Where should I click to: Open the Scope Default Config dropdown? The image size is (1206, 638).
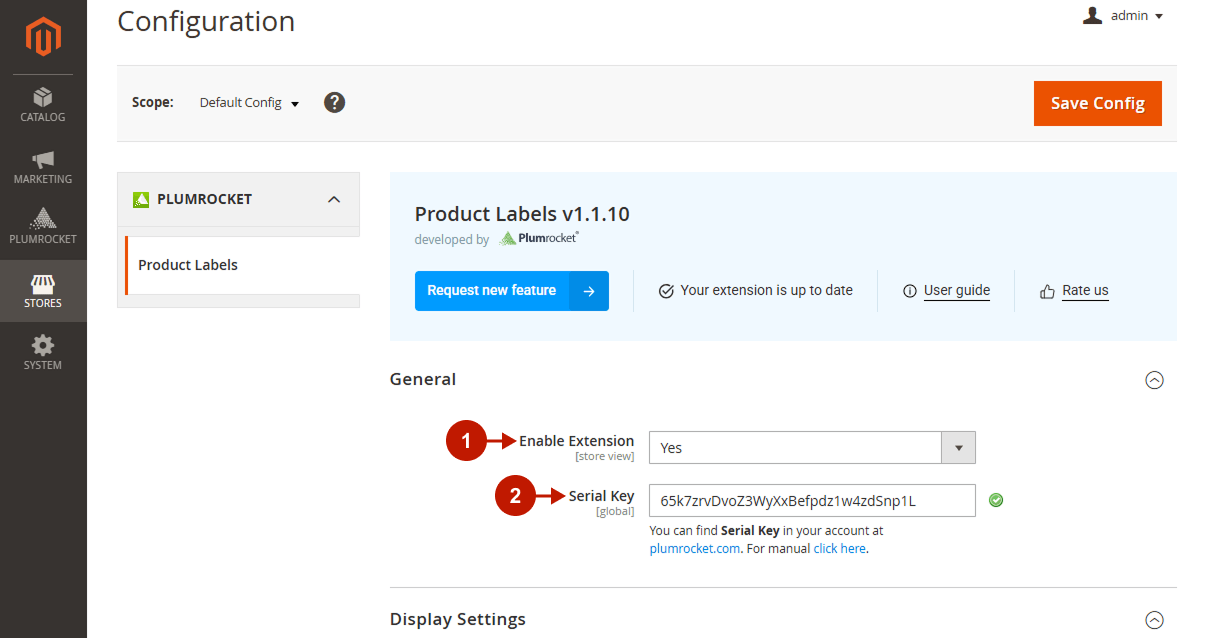pos(249,103)
